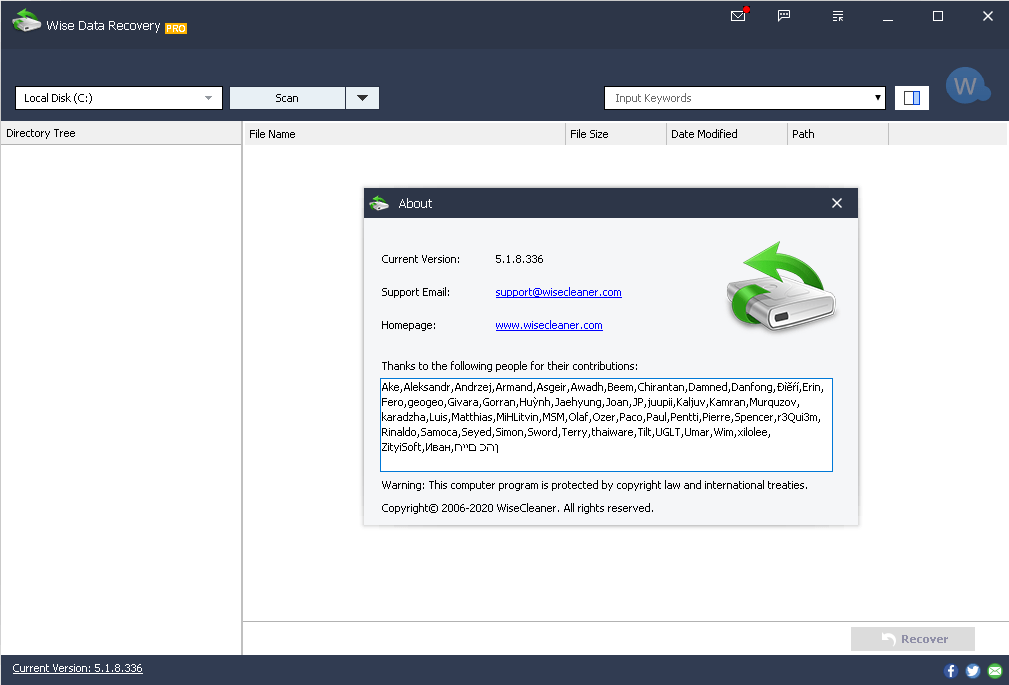1009x685 pixels.
Task: Click inside the contributors list text box
Action: 606,425
